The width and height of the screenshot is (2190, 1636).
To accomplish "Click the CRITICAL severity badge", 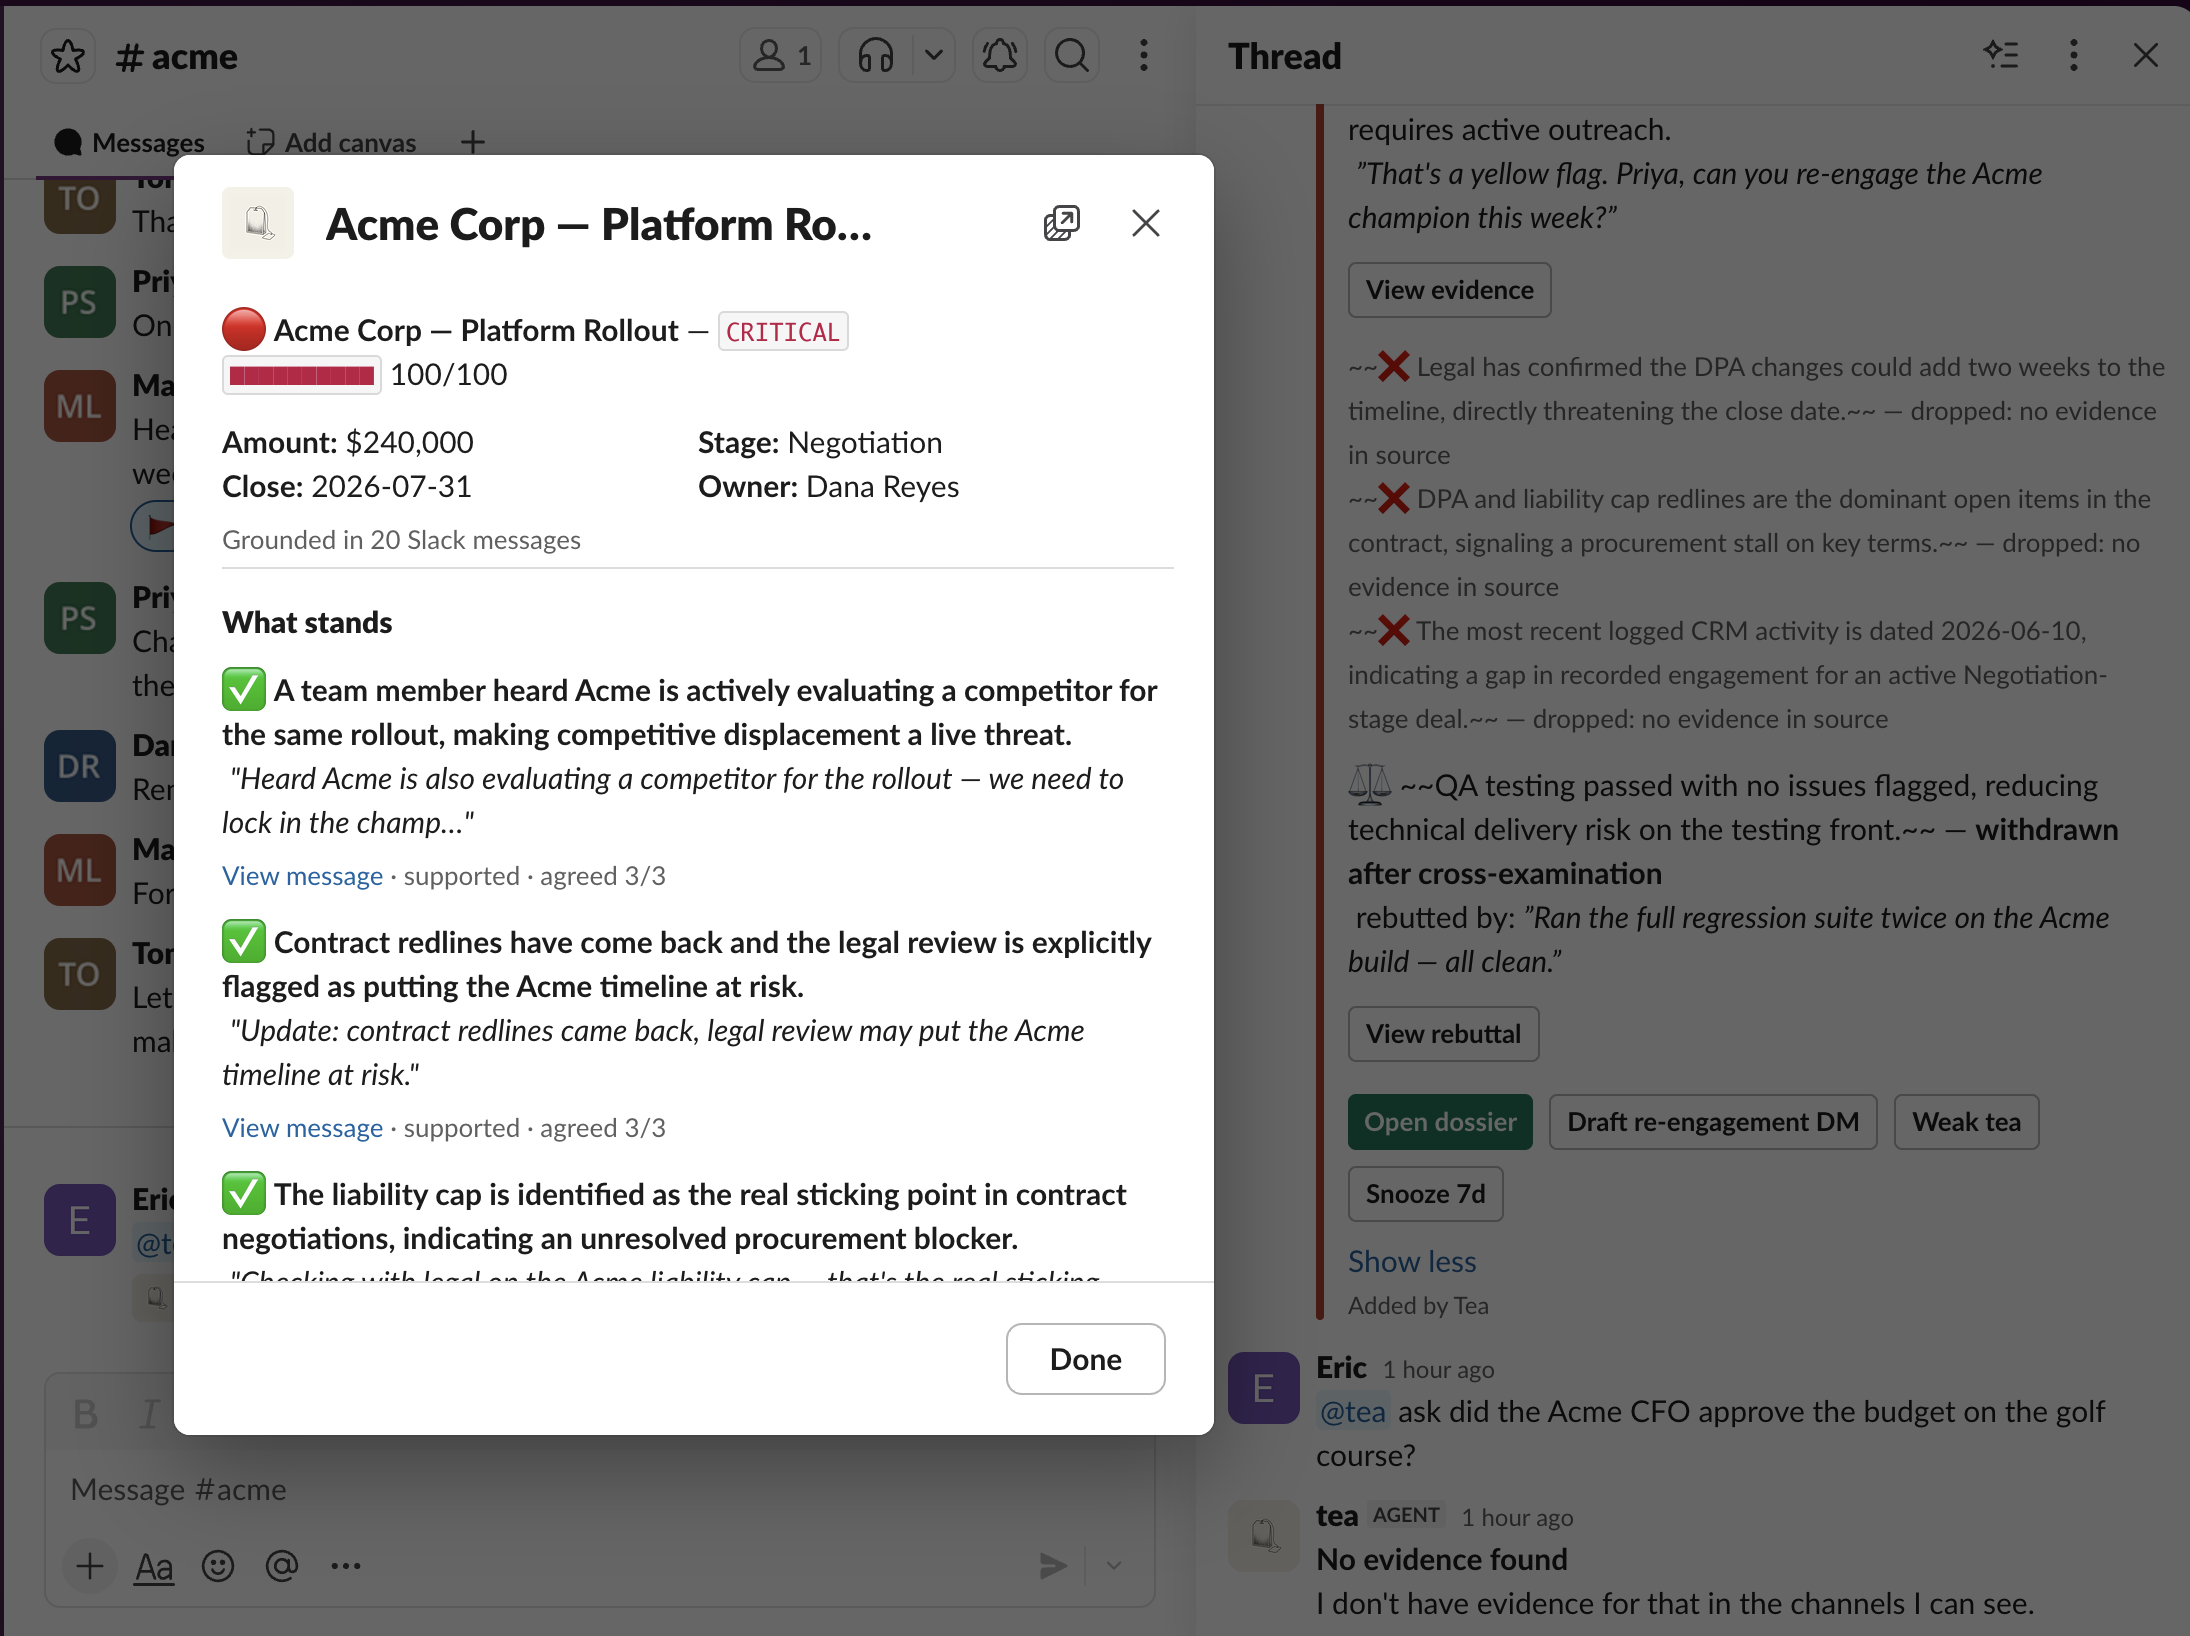I will 783,332.
